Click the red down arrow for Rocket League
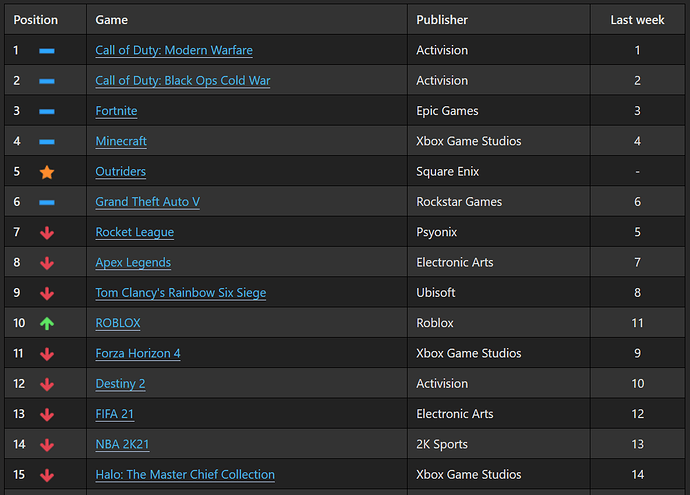Image resolution: width=690 pixels, height=495 pixels. click(47, 233)
